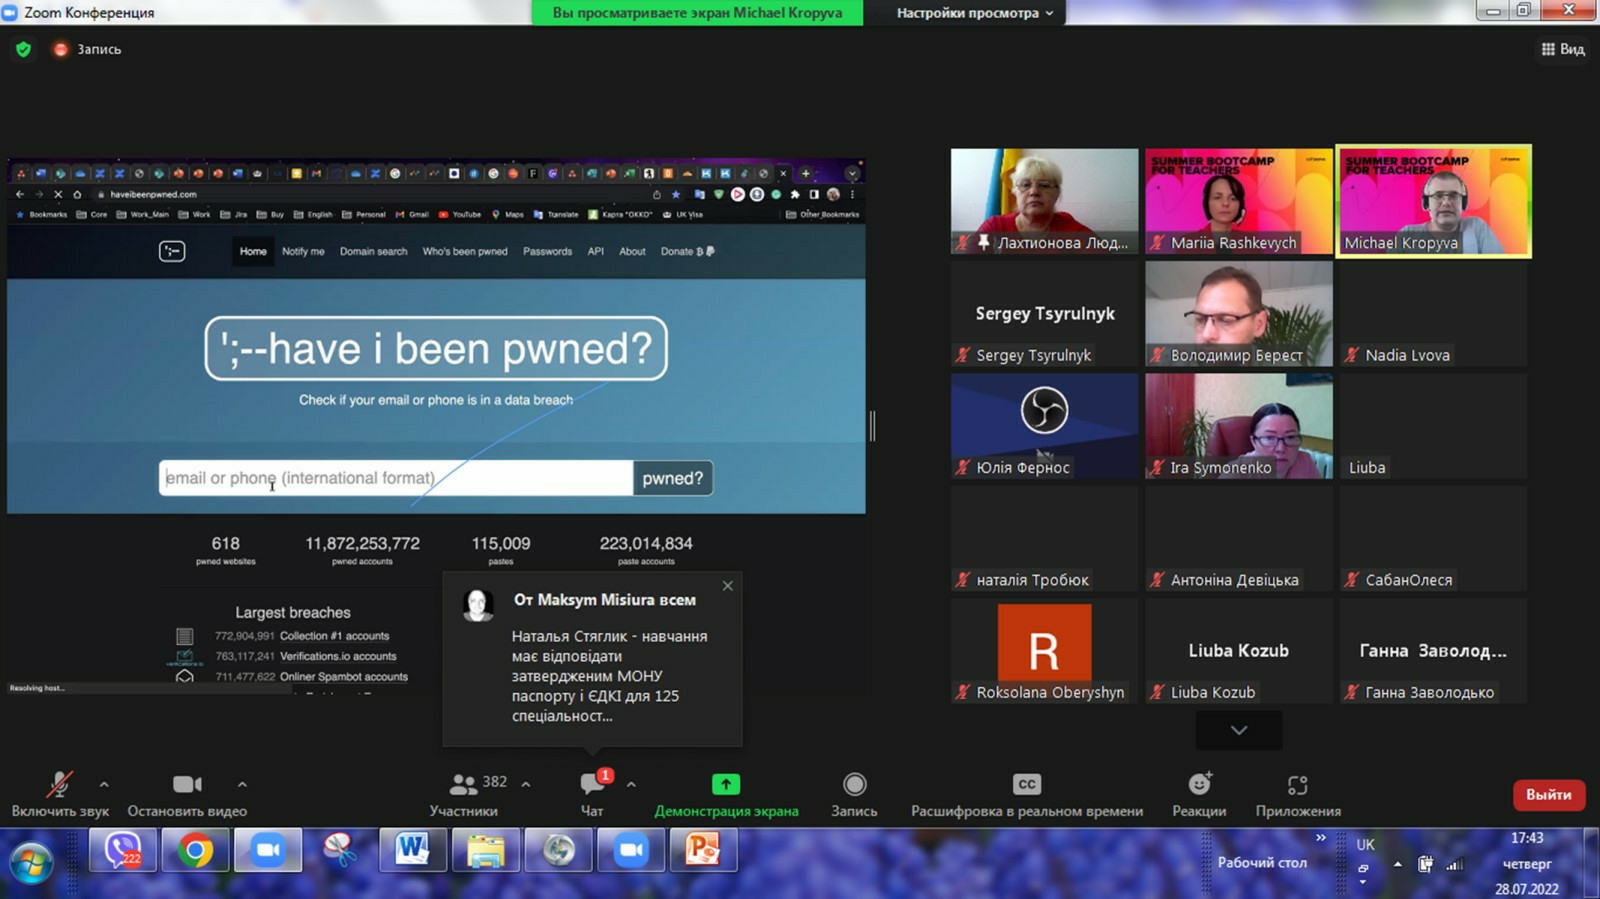Show more participants with down chevron
This screenshot has width=1600, height=899.
[1238, 730]
